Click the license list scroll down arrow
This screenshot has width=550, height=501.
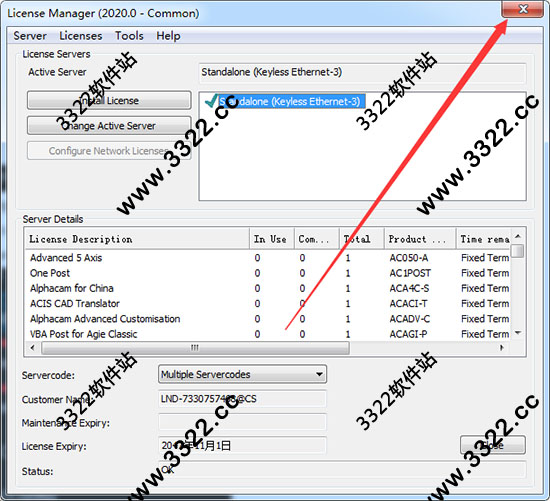518,333
